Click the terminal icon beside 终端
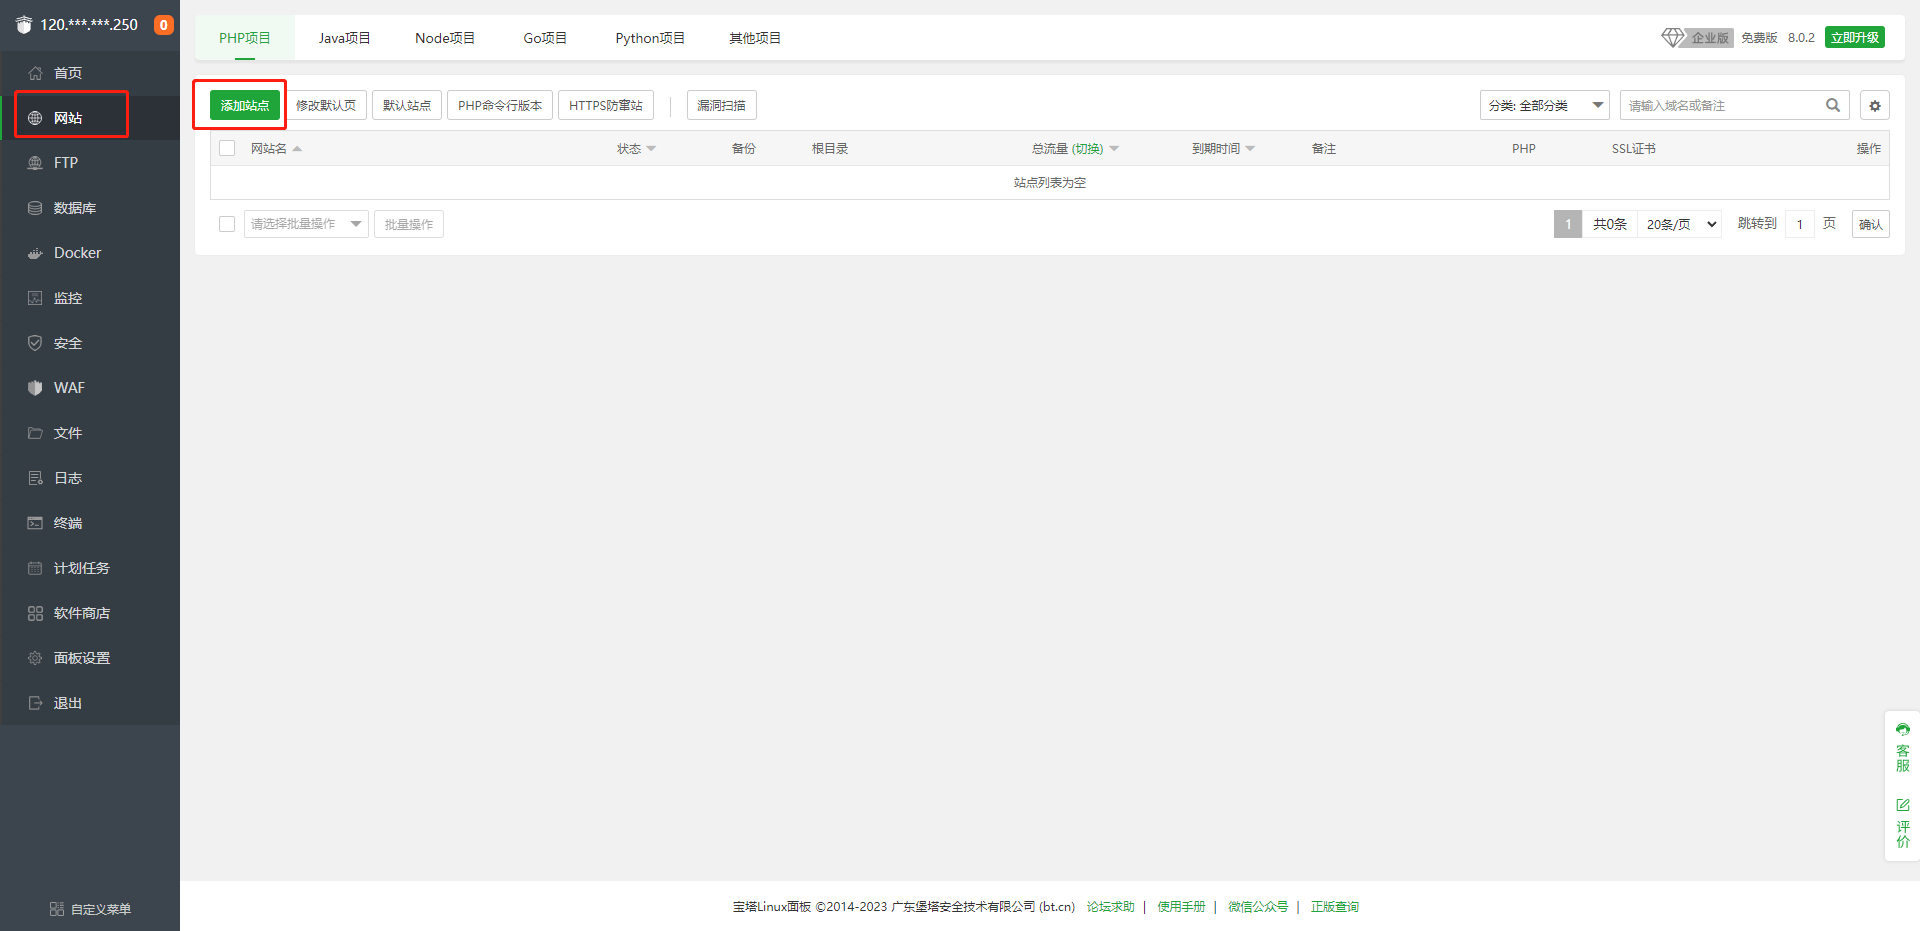Viewport: 1920px width, 931px height. 35,523
